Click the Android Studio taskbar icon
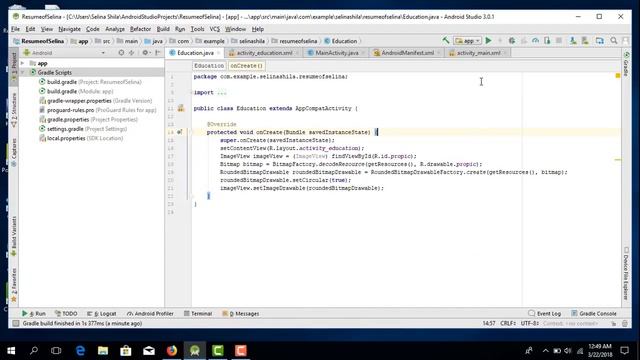Image resolution: width=640 pixels, height=360 pixels. pos(195,351)
